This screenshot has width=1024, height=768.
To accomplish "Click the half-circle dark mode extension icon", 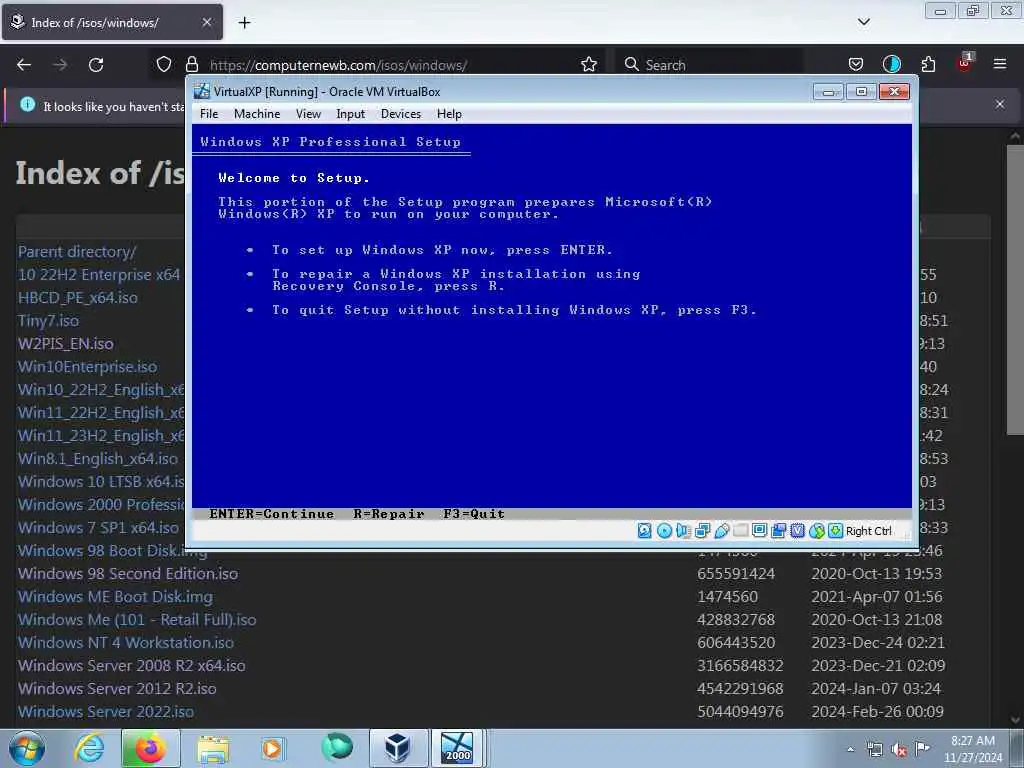I will (891, 64).
